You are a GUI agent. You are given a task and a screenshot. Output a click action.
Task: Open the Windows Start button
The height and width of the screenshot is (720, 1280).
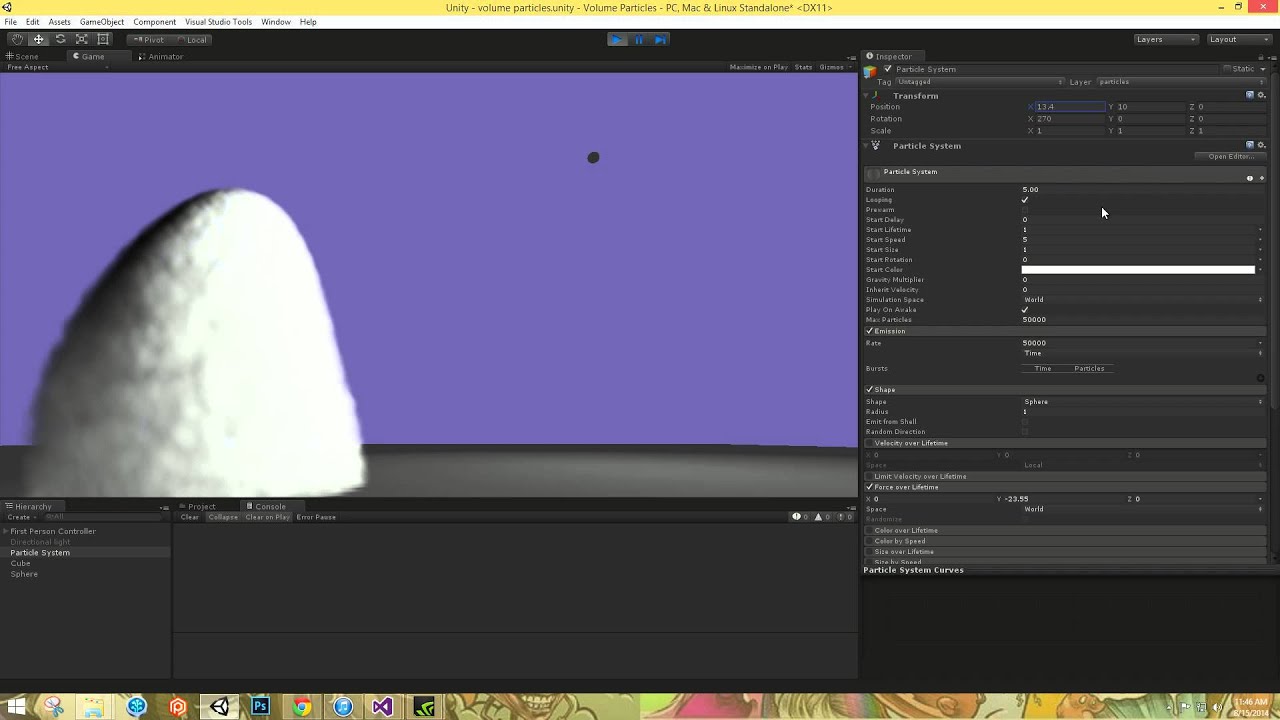click(x=16, y=707)
